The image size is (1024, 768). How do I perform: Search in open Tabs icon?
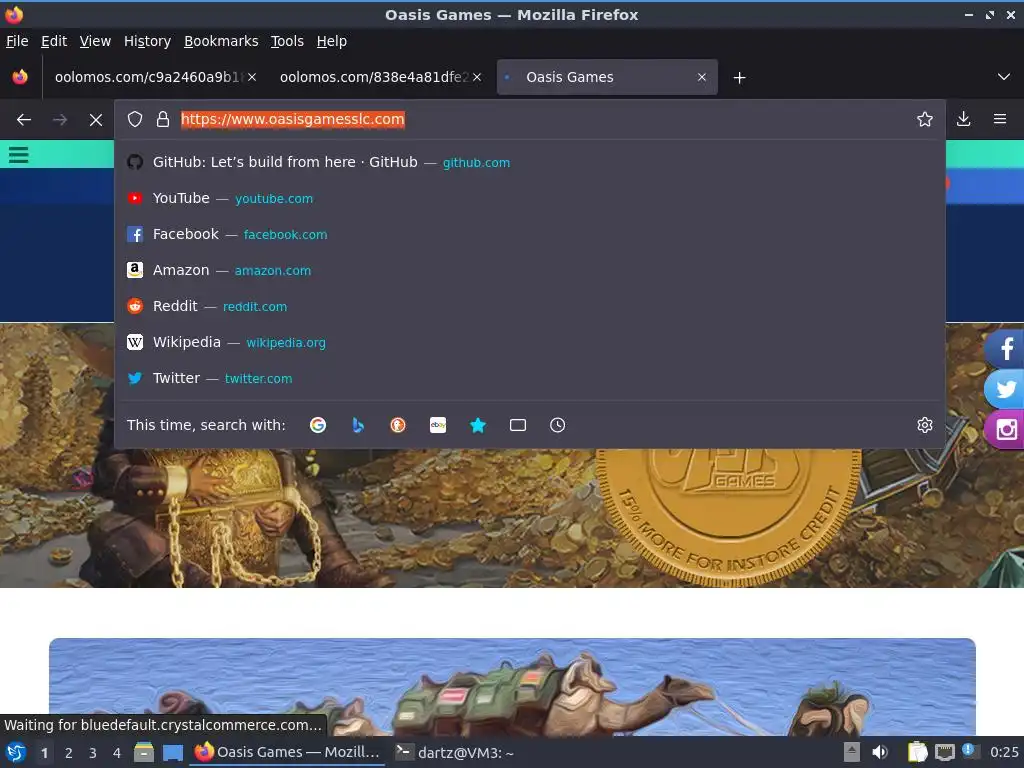518,425
